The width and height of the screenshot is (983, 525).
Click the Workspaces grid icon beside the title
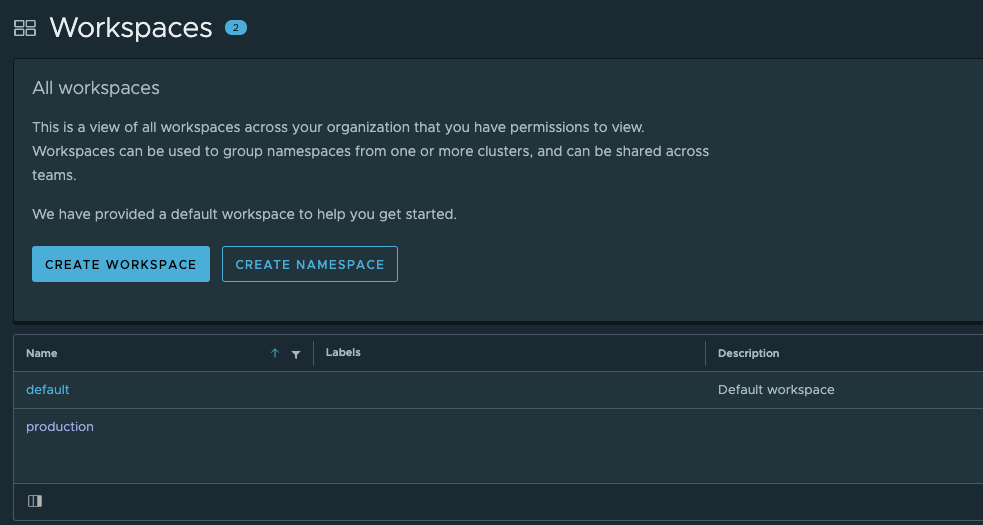(x=25, y=28)
